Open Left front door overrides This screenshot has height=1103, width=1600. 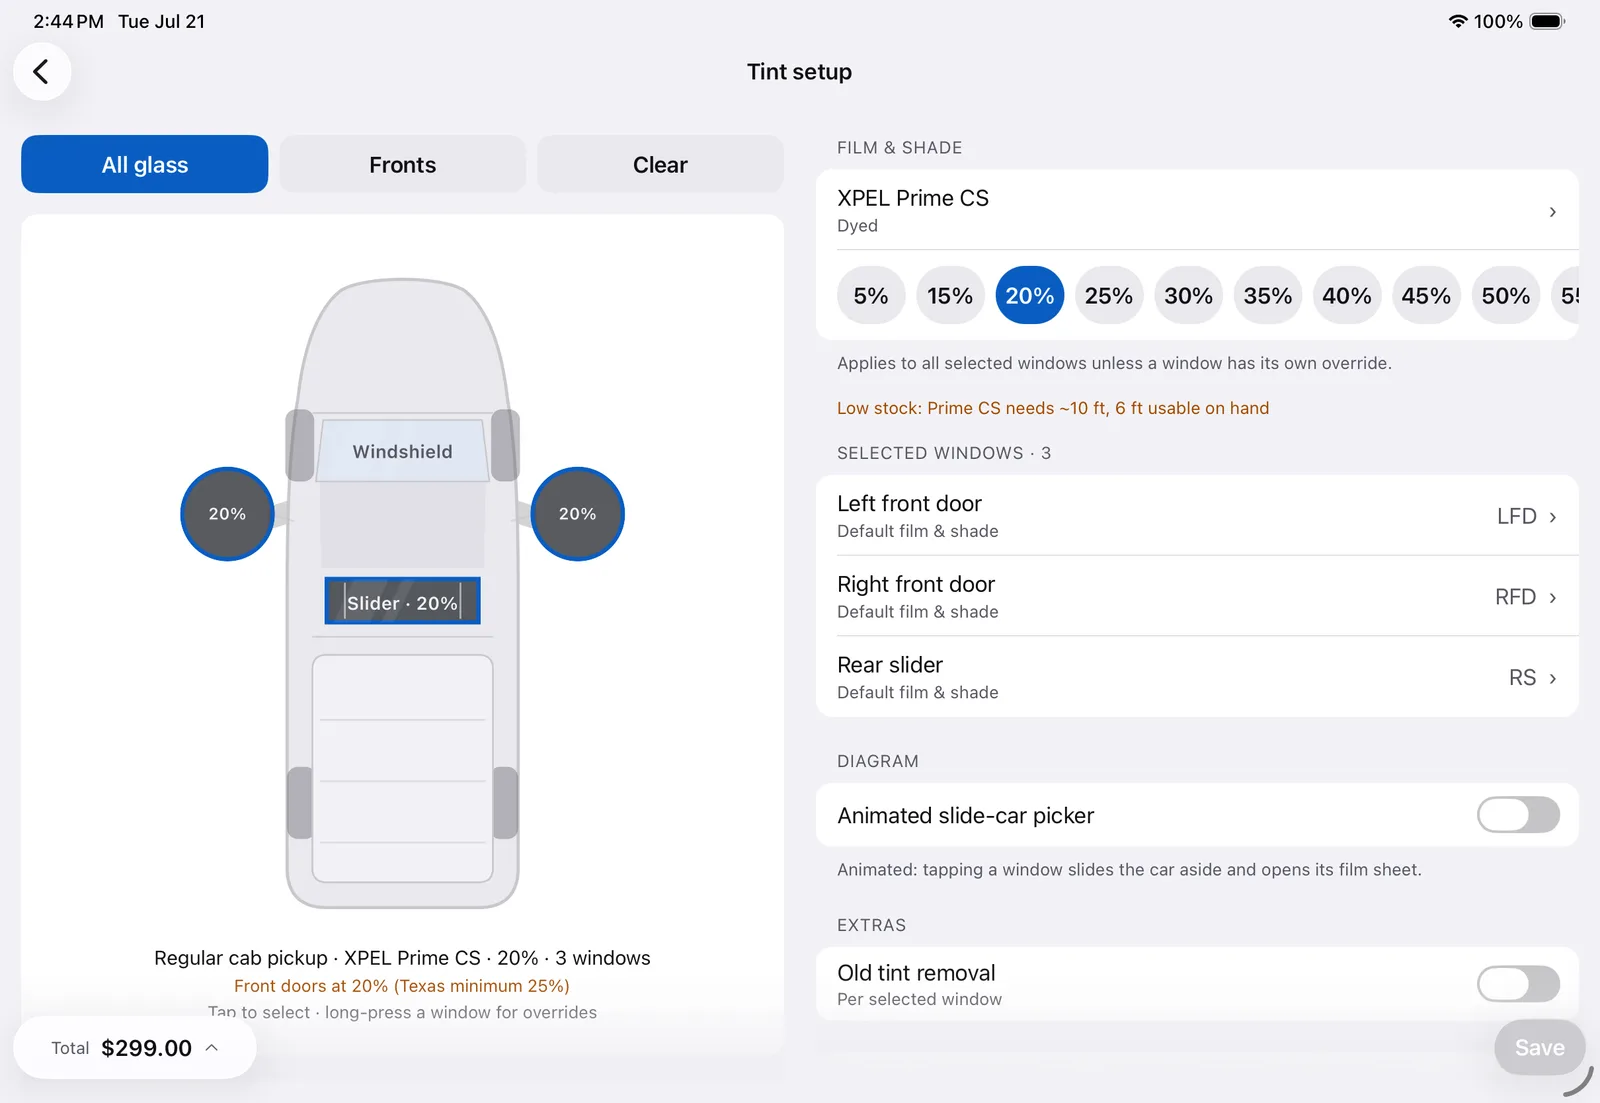click(1197, 515)
